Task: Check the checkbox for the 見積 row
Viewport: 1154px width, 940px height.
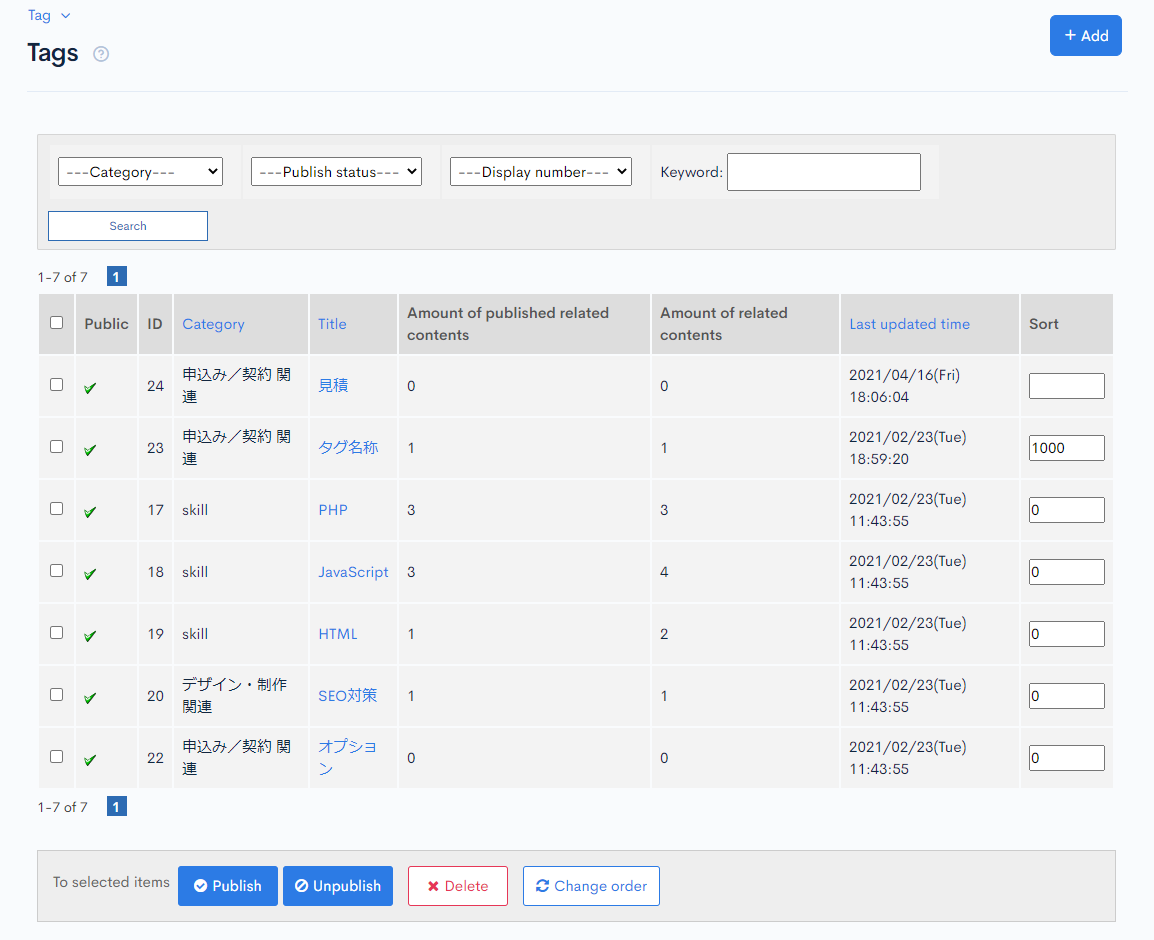Action: pyautogui.click(x=57, y=384)
